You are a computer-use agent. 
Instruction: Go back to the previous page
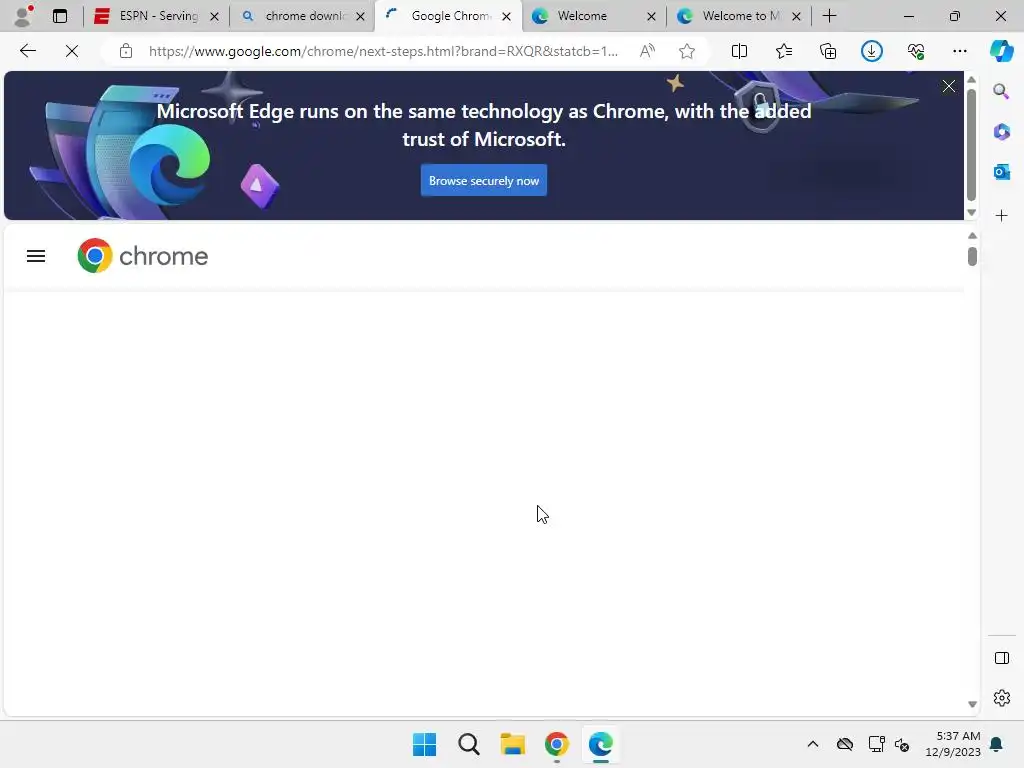coord(27,51)
